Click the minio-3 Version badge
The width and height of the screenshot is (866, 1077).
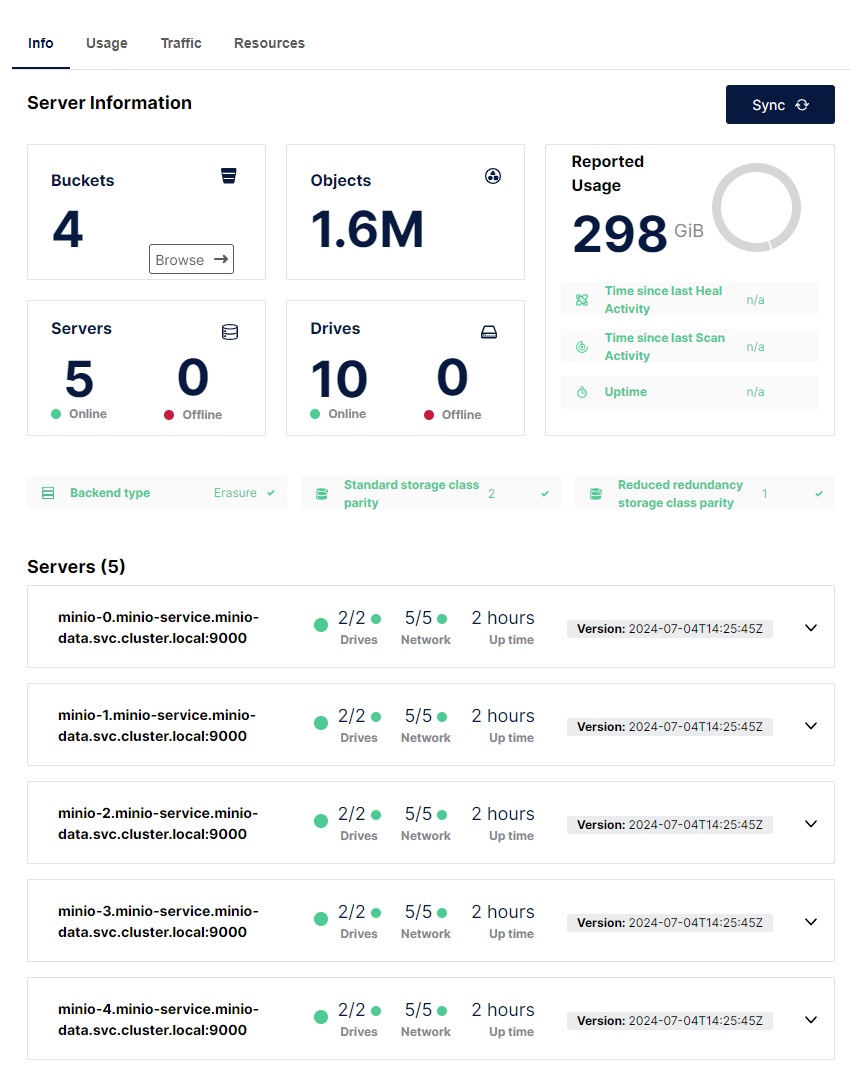pyautogui.click(x=670, y=923)
